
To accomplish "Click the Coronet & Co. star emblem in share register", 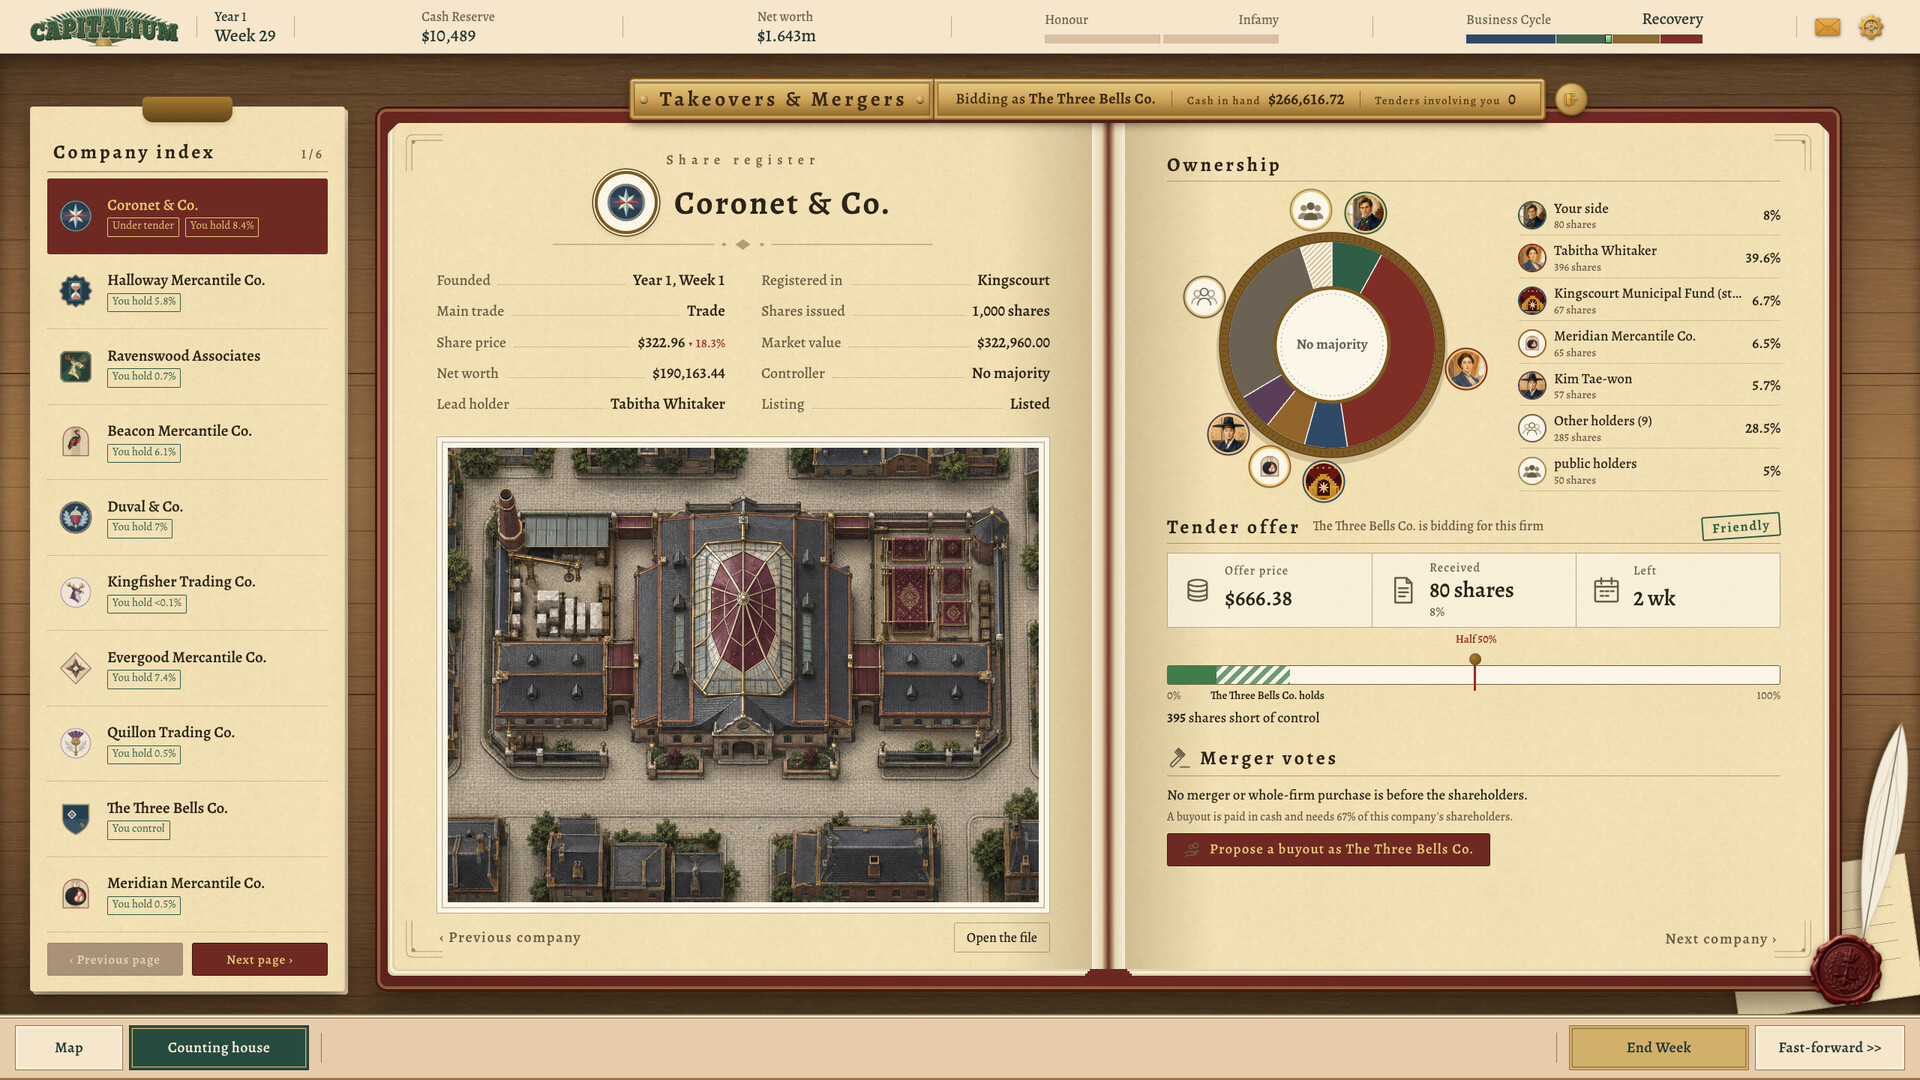I will 626,203.
